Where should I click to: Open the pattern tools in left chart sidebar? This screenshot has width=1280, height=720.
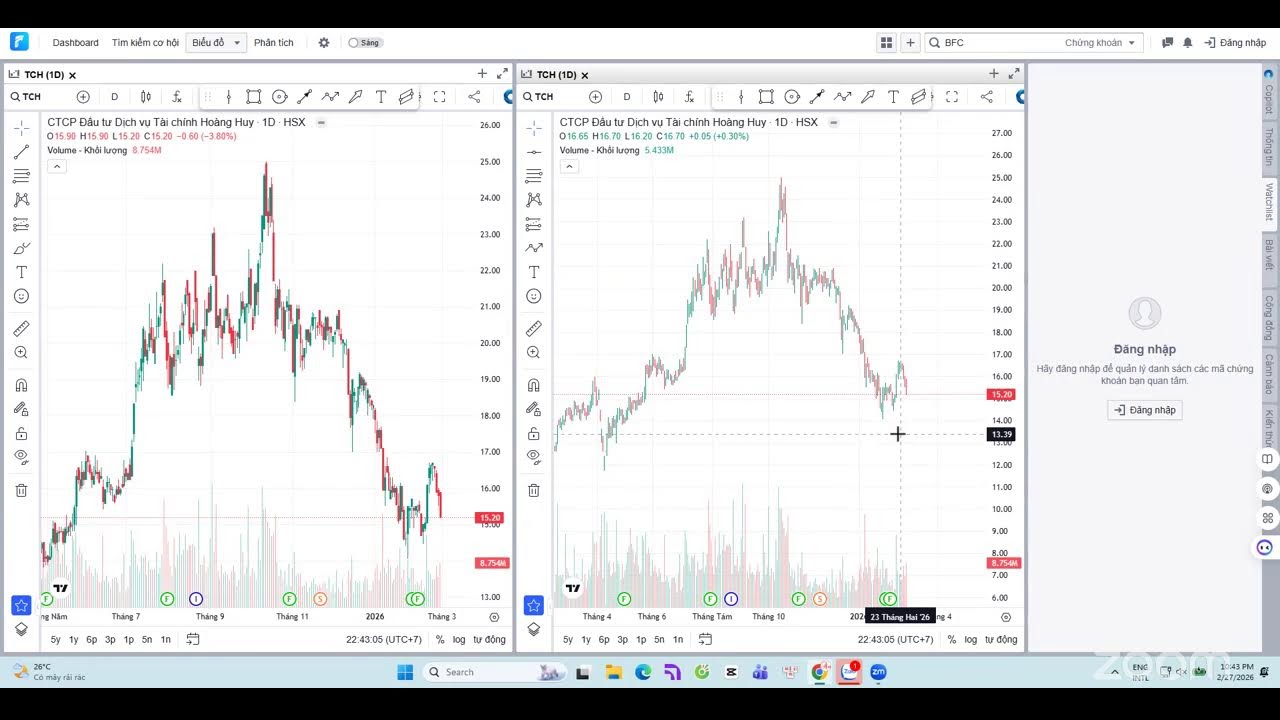tap(21, 200)
